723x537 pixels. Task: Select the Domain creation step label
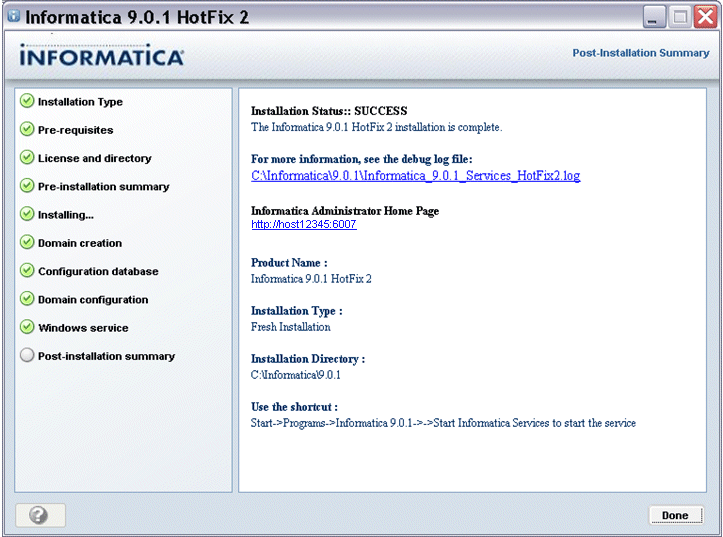pos(80,243)
